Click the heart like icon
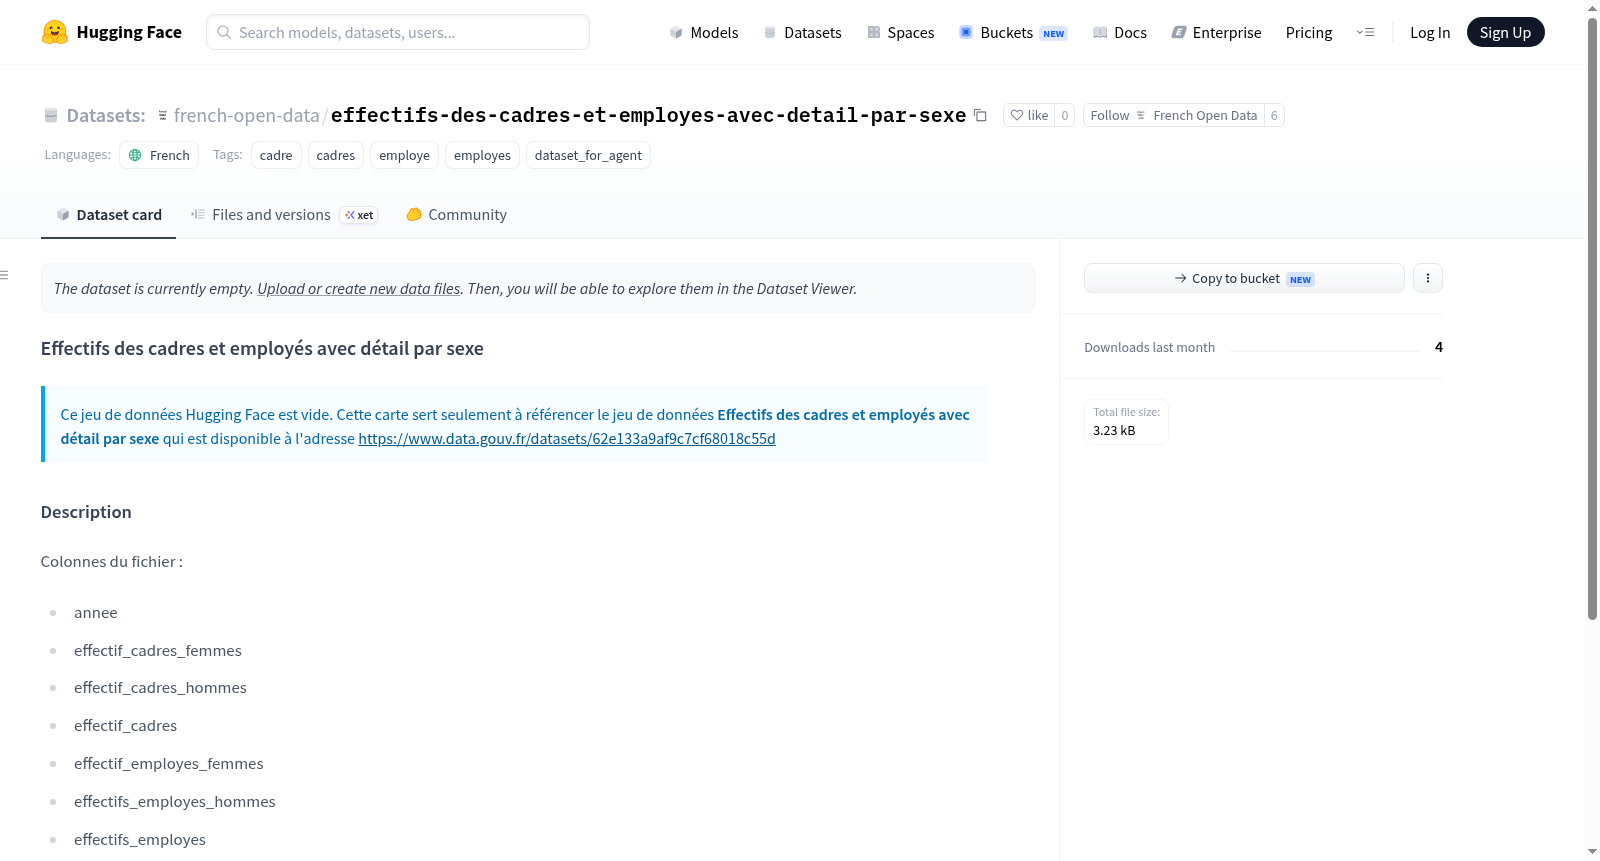The image size is (1600, 861). (1017, 115)
